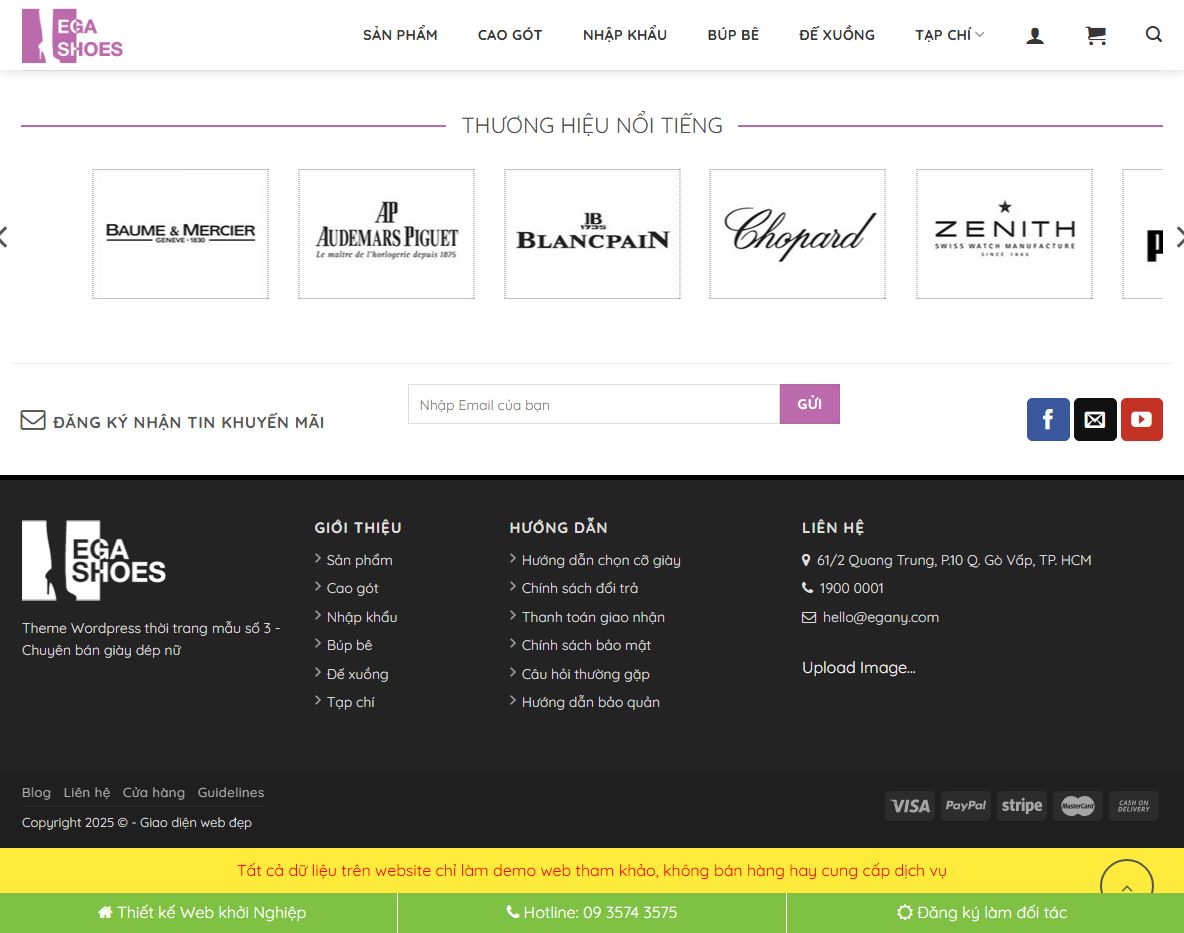The image size is (1184, 933).
Task: Open the bottom Liên hệ footer link
Action: [87, 793]
